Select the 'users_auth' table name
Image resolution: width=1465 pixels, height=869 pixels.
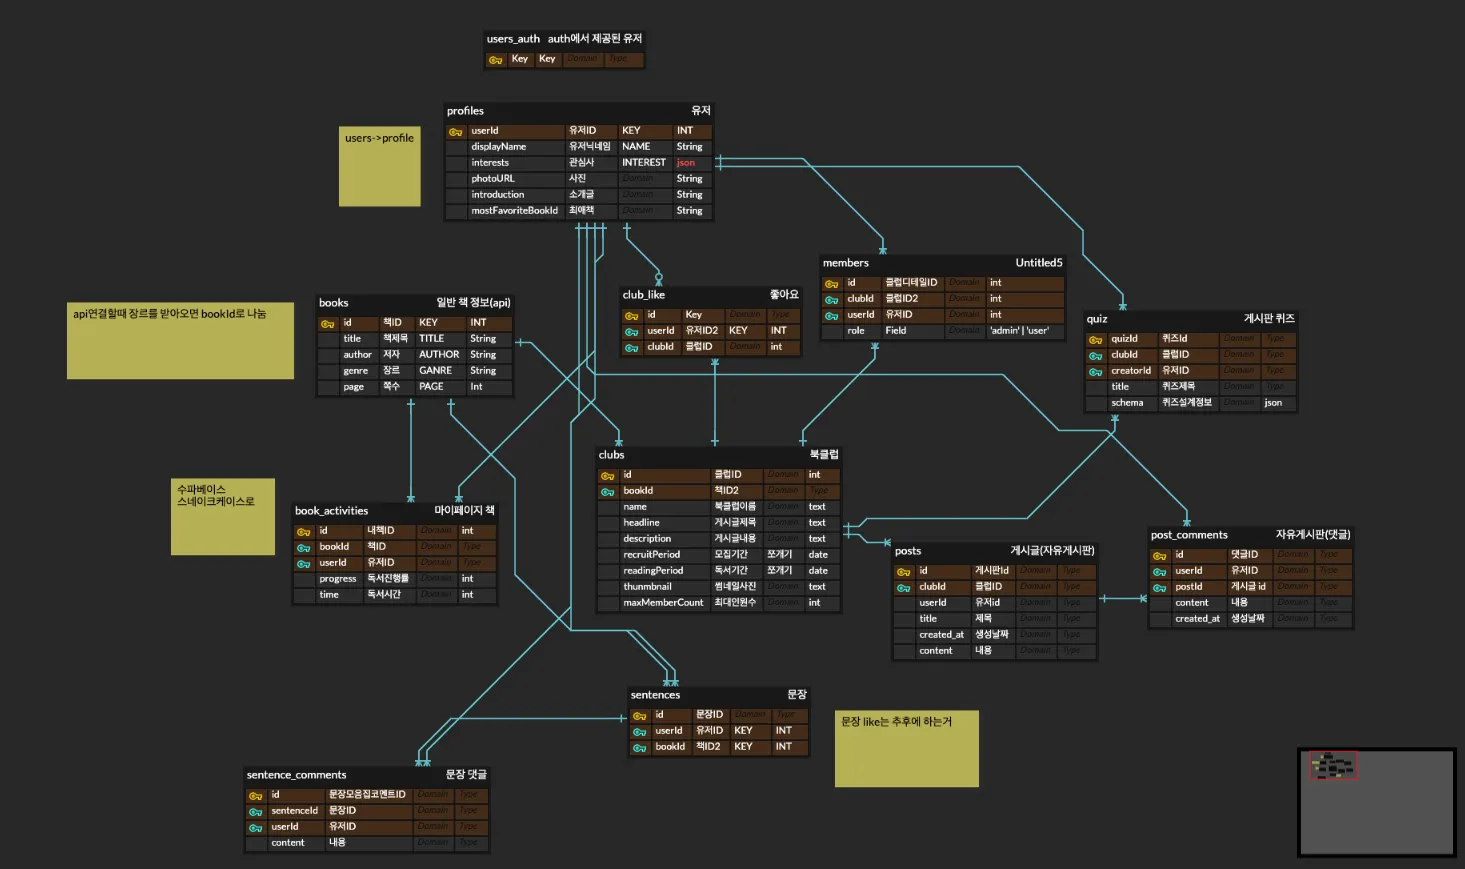click(x=513, y=39)
